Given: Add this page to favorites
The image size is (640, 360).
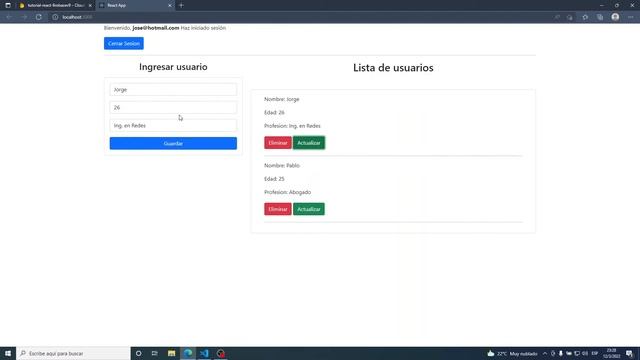Looking at the screenshot, I should pos(570,17).
